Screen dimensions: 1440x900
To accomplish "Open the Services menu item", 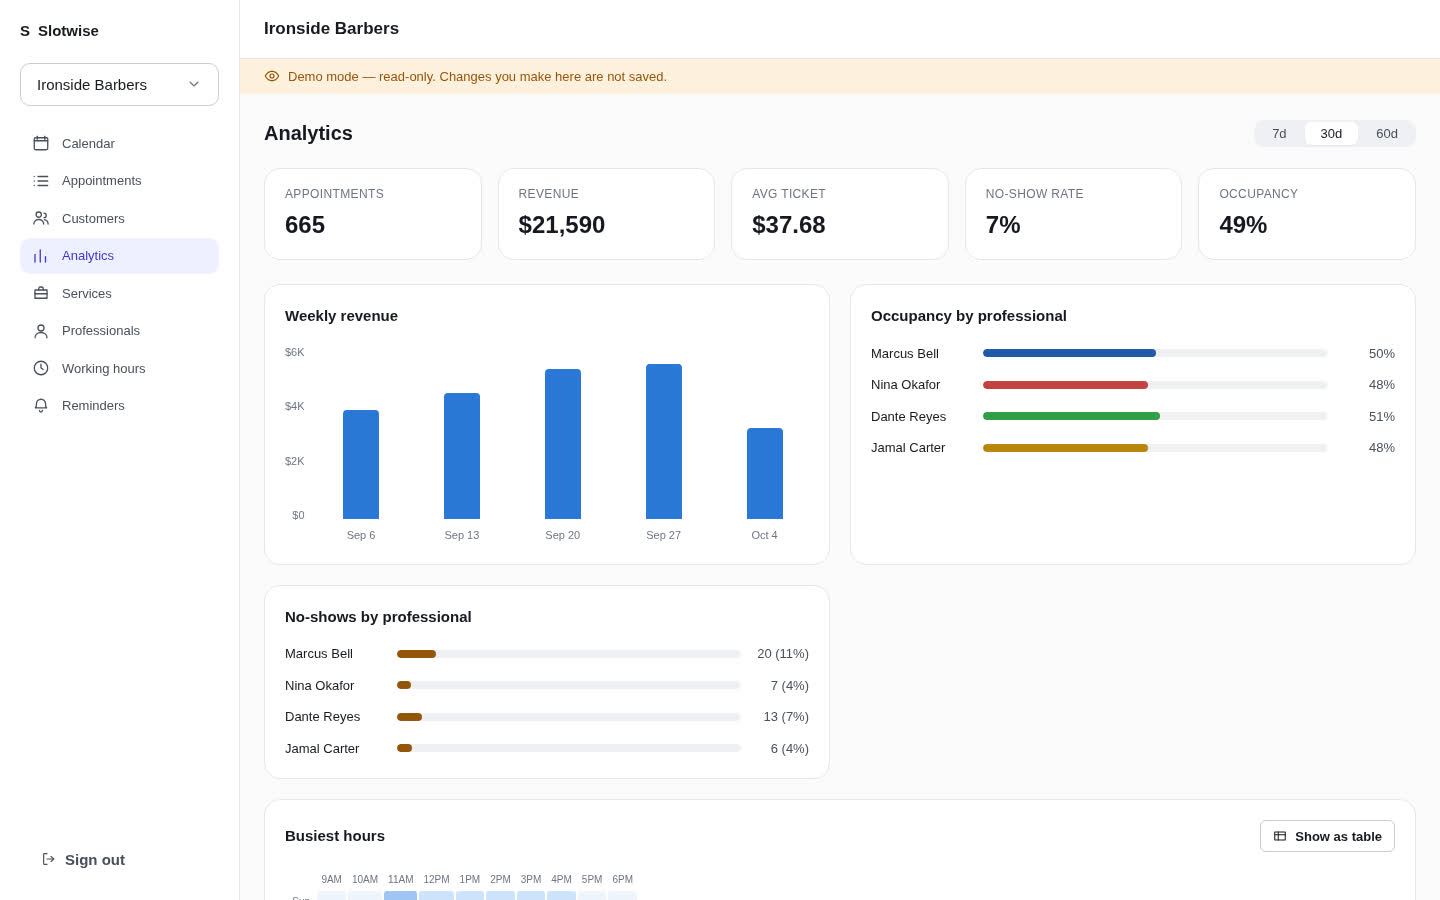I will click(x=119, y=293).
